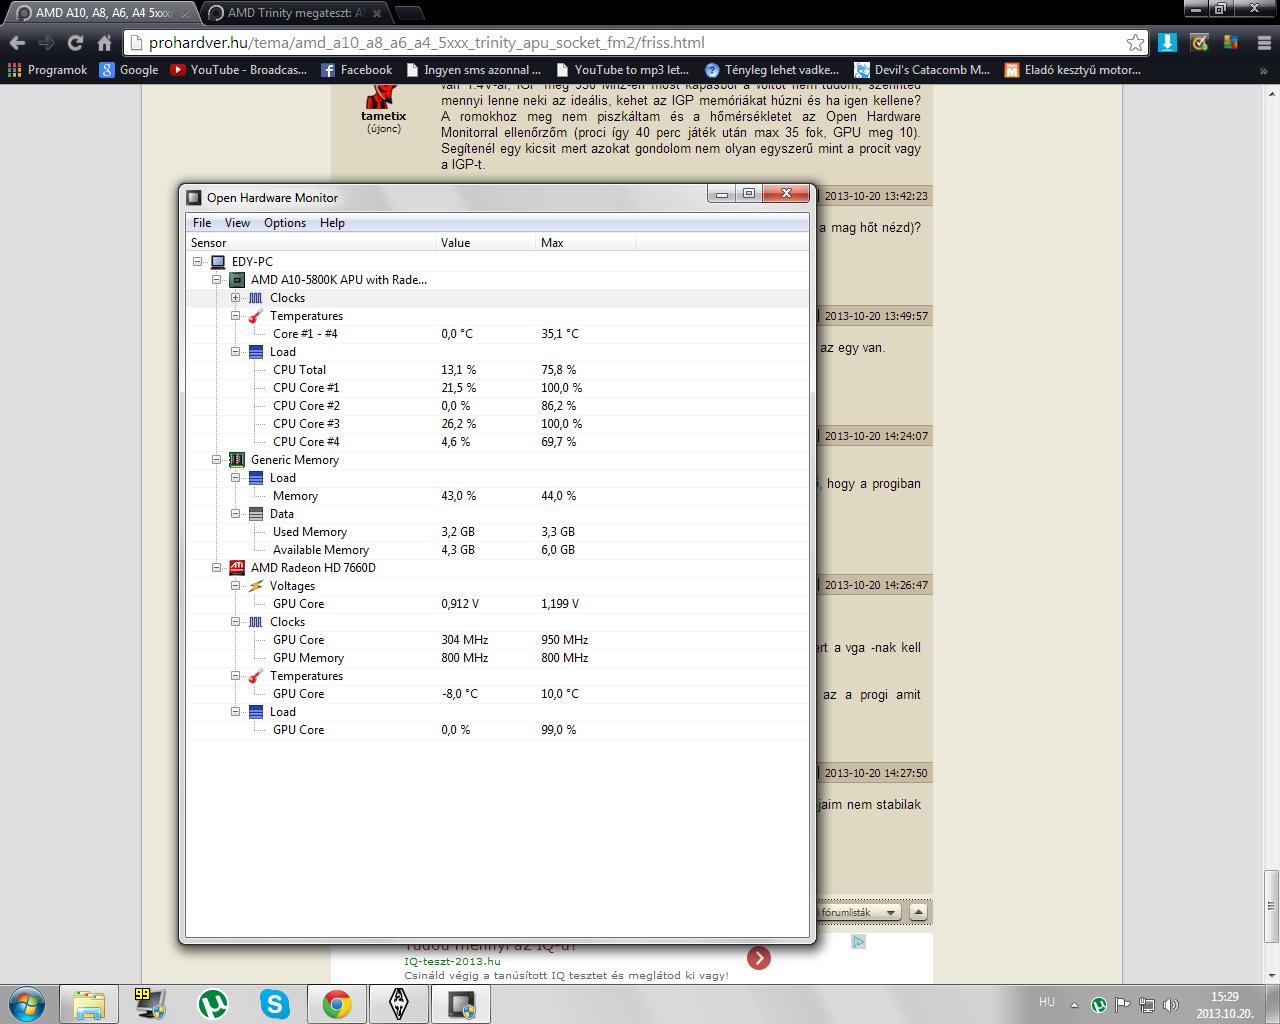Screen dimensions: 1280x1024
Task: Reload the page with the refresh icon
Action: coord(75,43)
